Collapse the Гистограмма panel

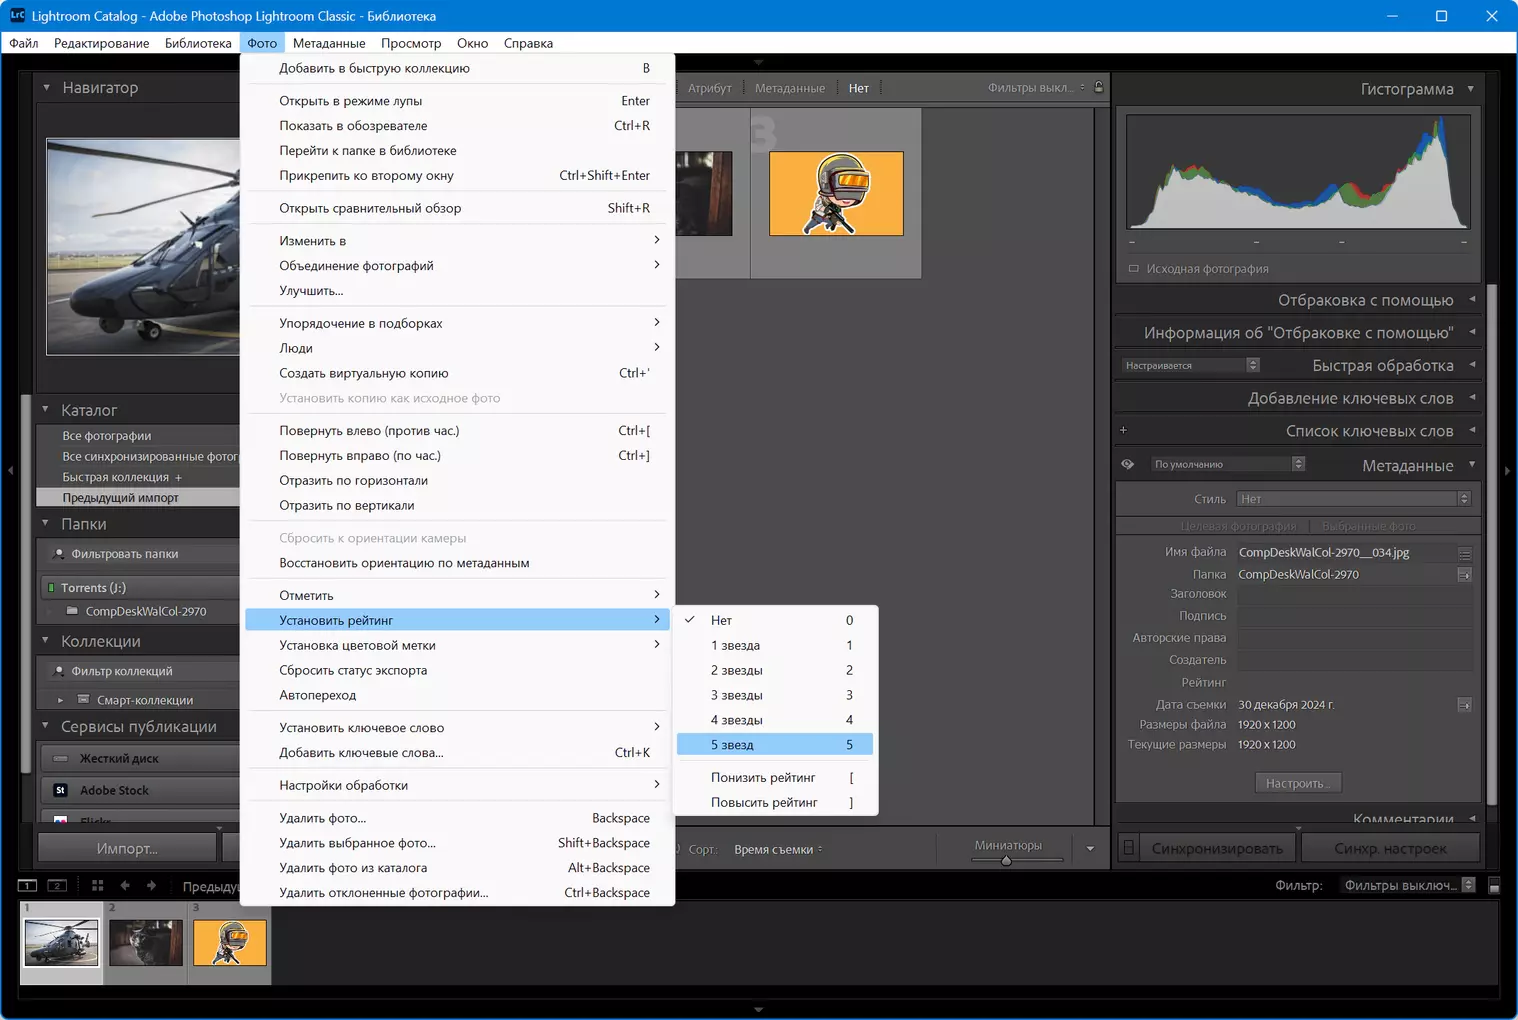(1471, 88)
